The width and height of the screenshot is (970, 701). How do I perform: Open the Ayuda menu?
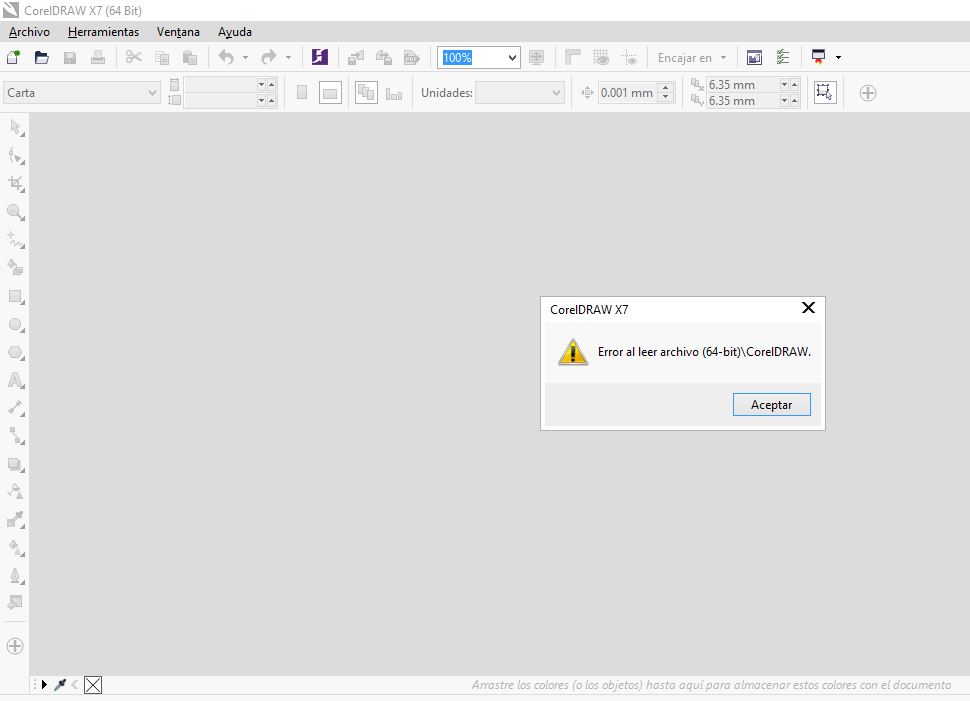point(234,32)
